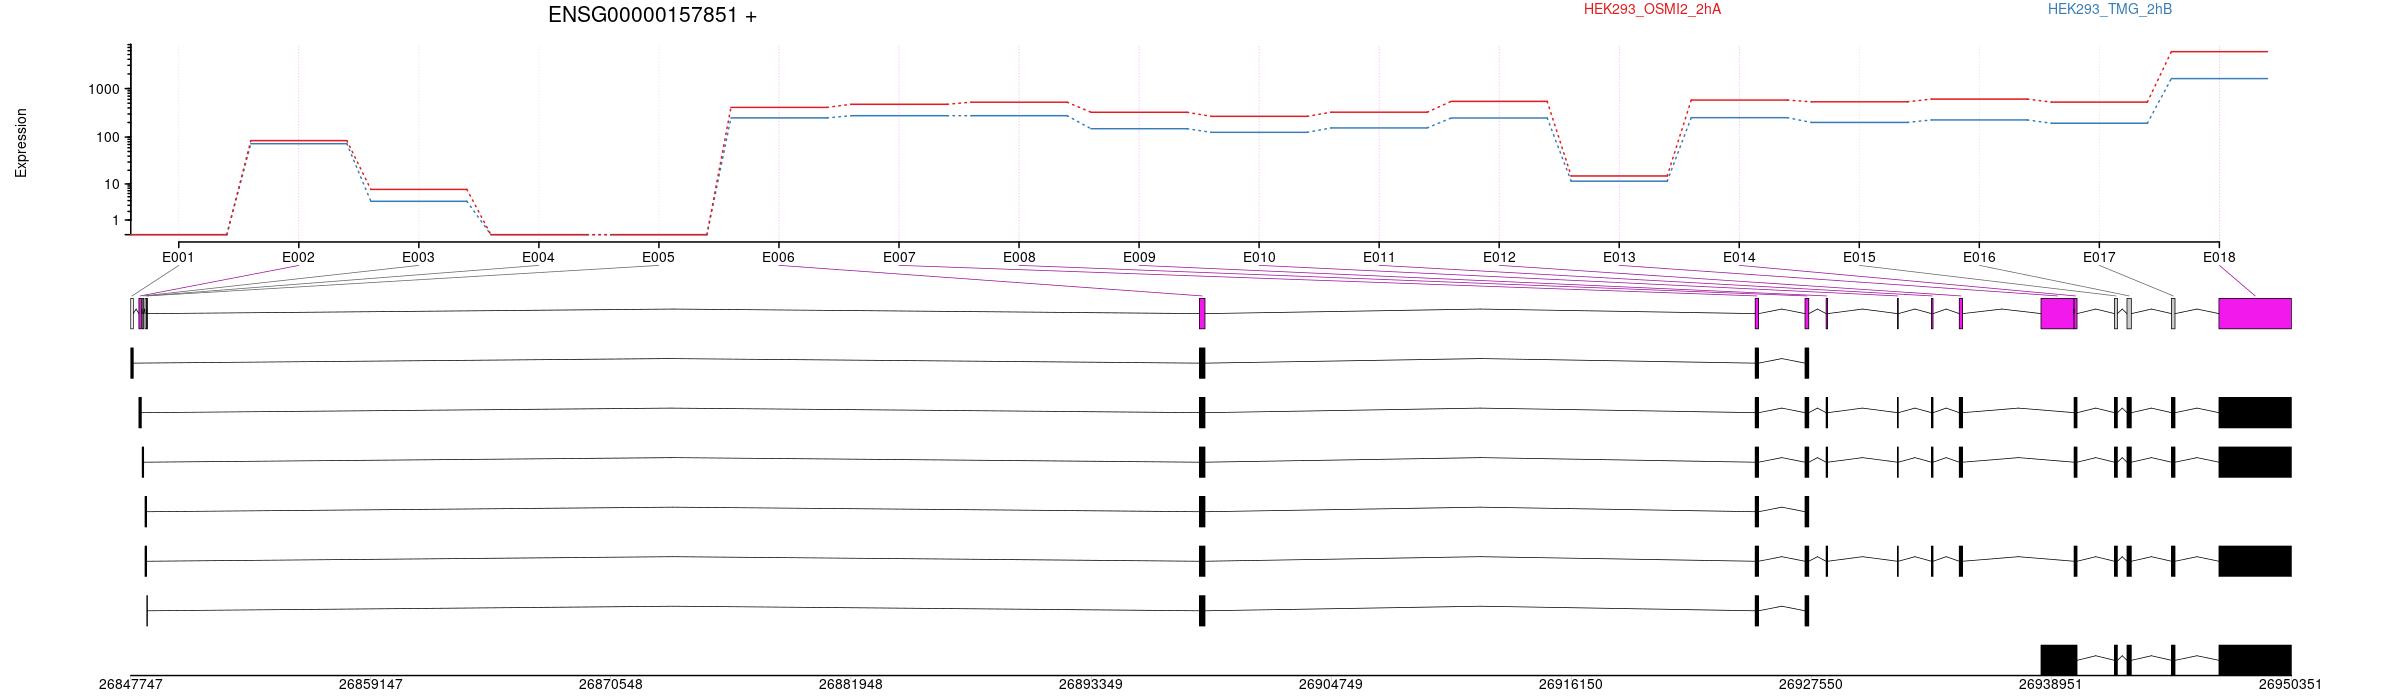Viewport: 2400px width, 700px height.
Task: Click exon label E010
Action: pos(1259,257)
